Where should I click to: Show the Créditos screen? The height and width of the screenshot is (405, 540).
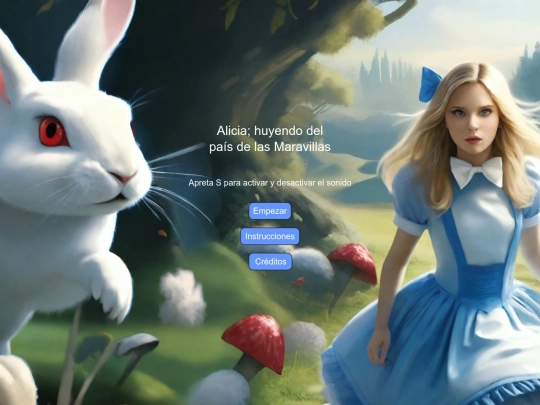click(x=270, y=262)
